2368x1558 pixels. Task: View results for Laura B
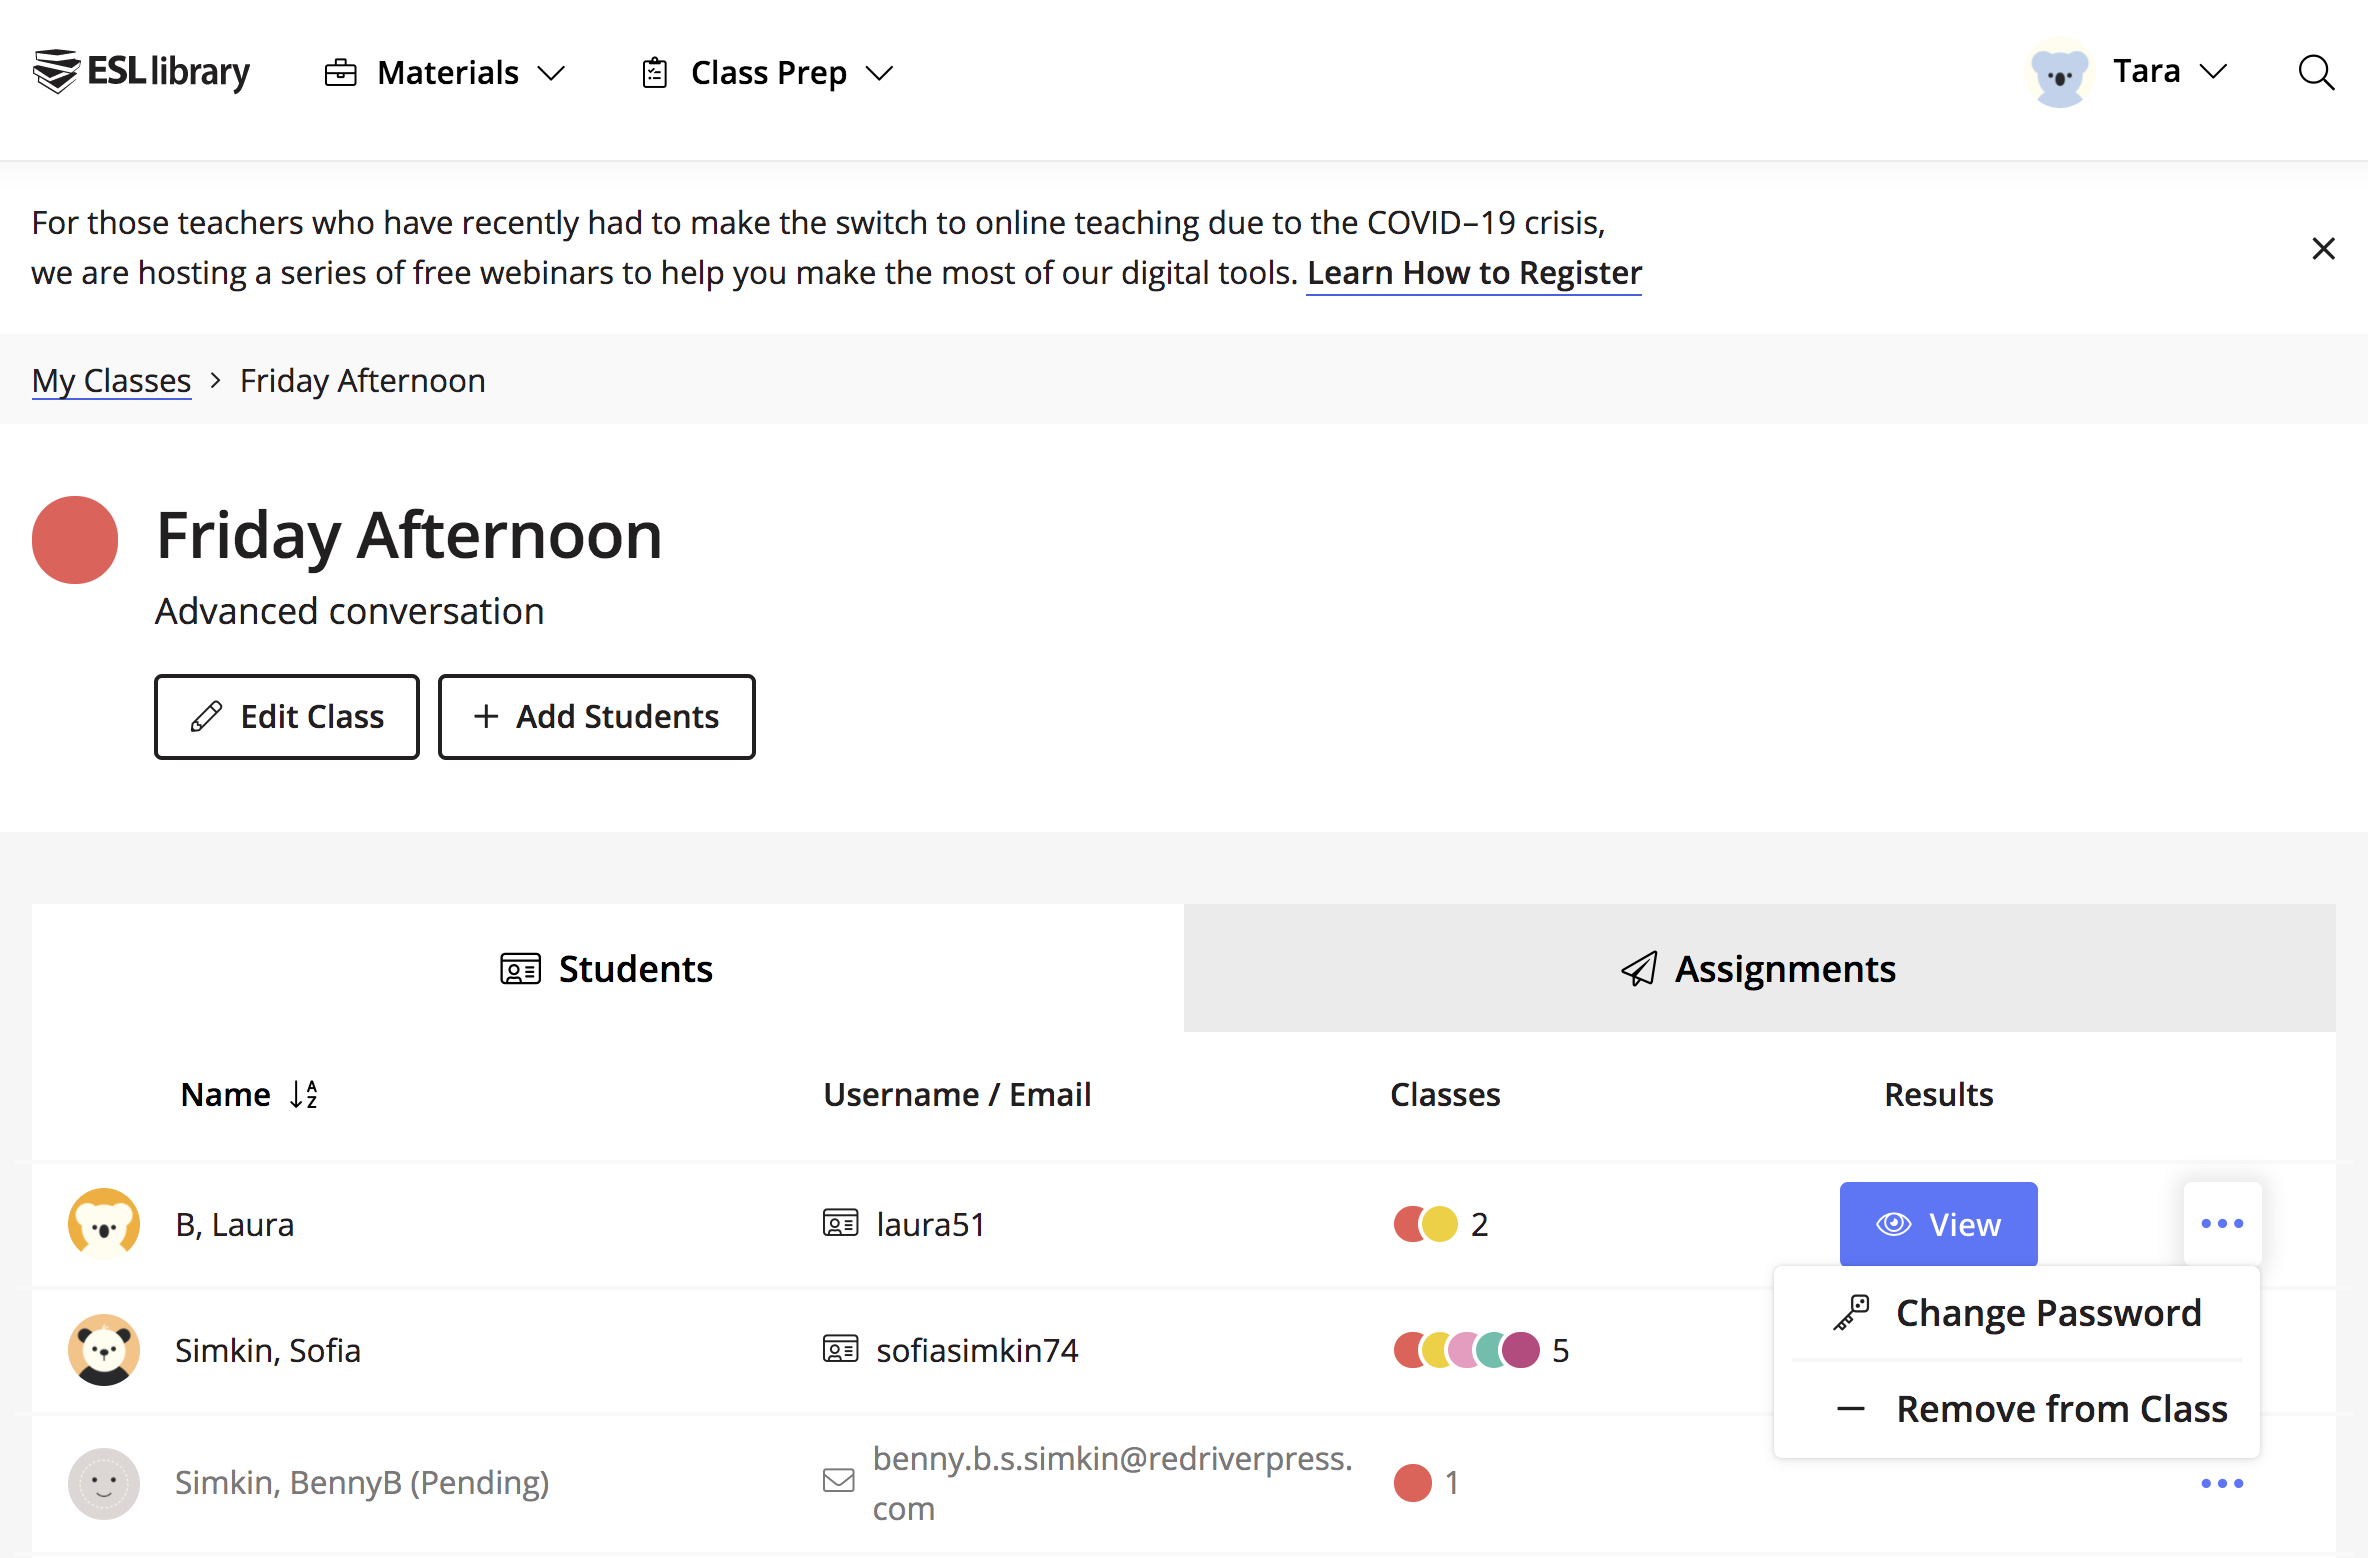(1939, 1224)
